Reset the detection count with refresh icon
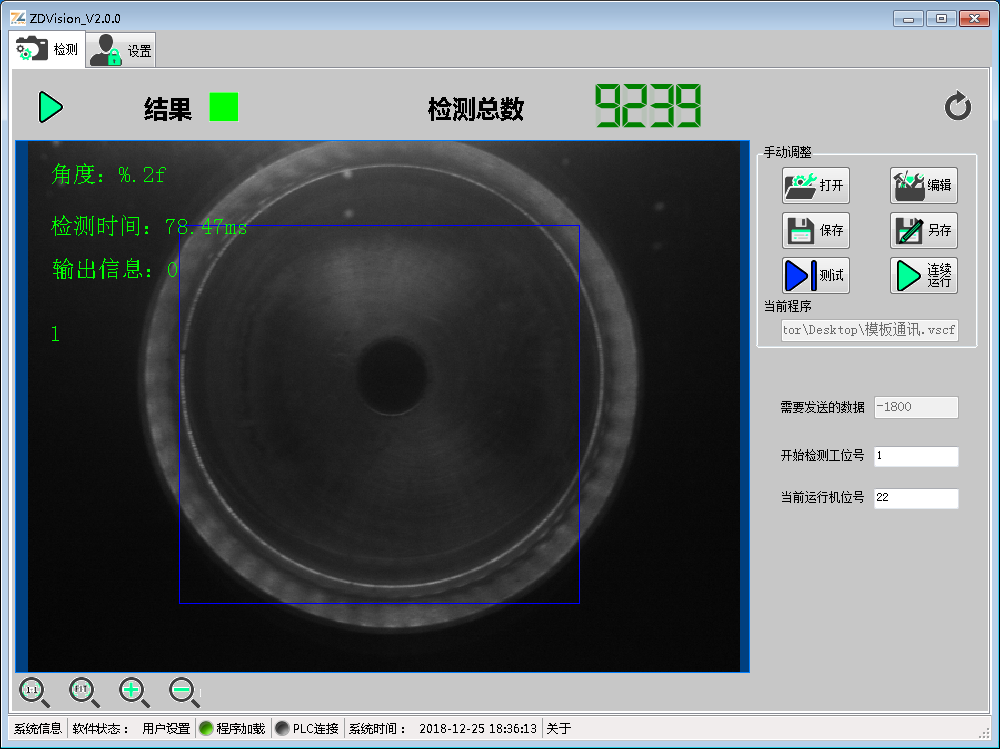Image resolution: width=1000 pixels, height=749 pixels. [x=957, y=106]
